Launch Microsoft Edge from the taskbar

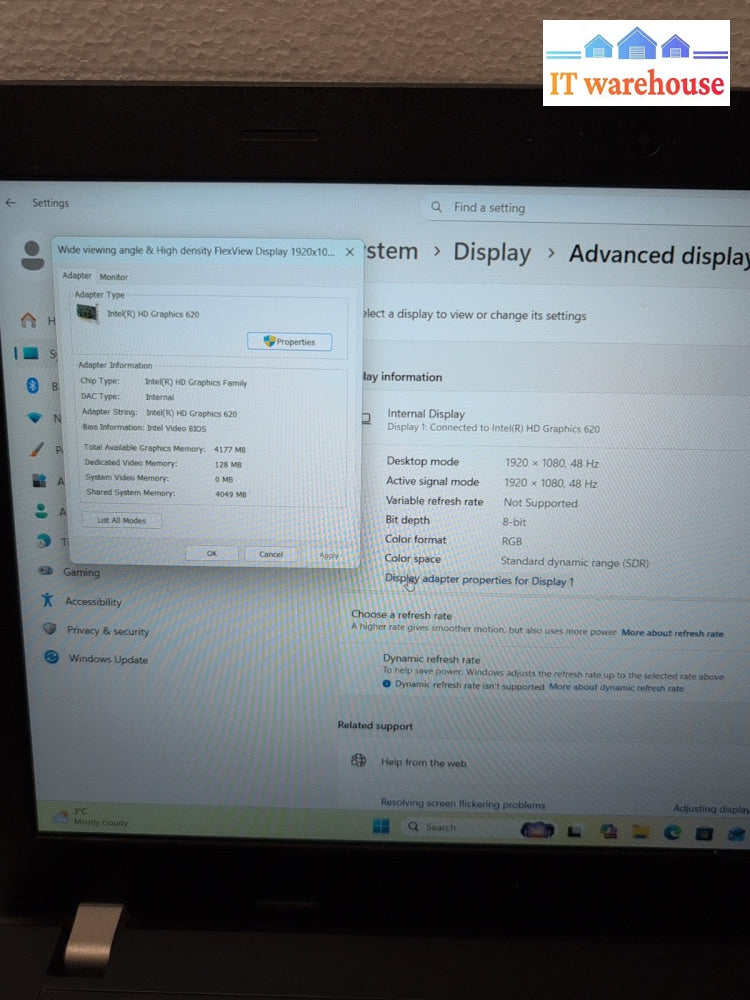[672, 832]
